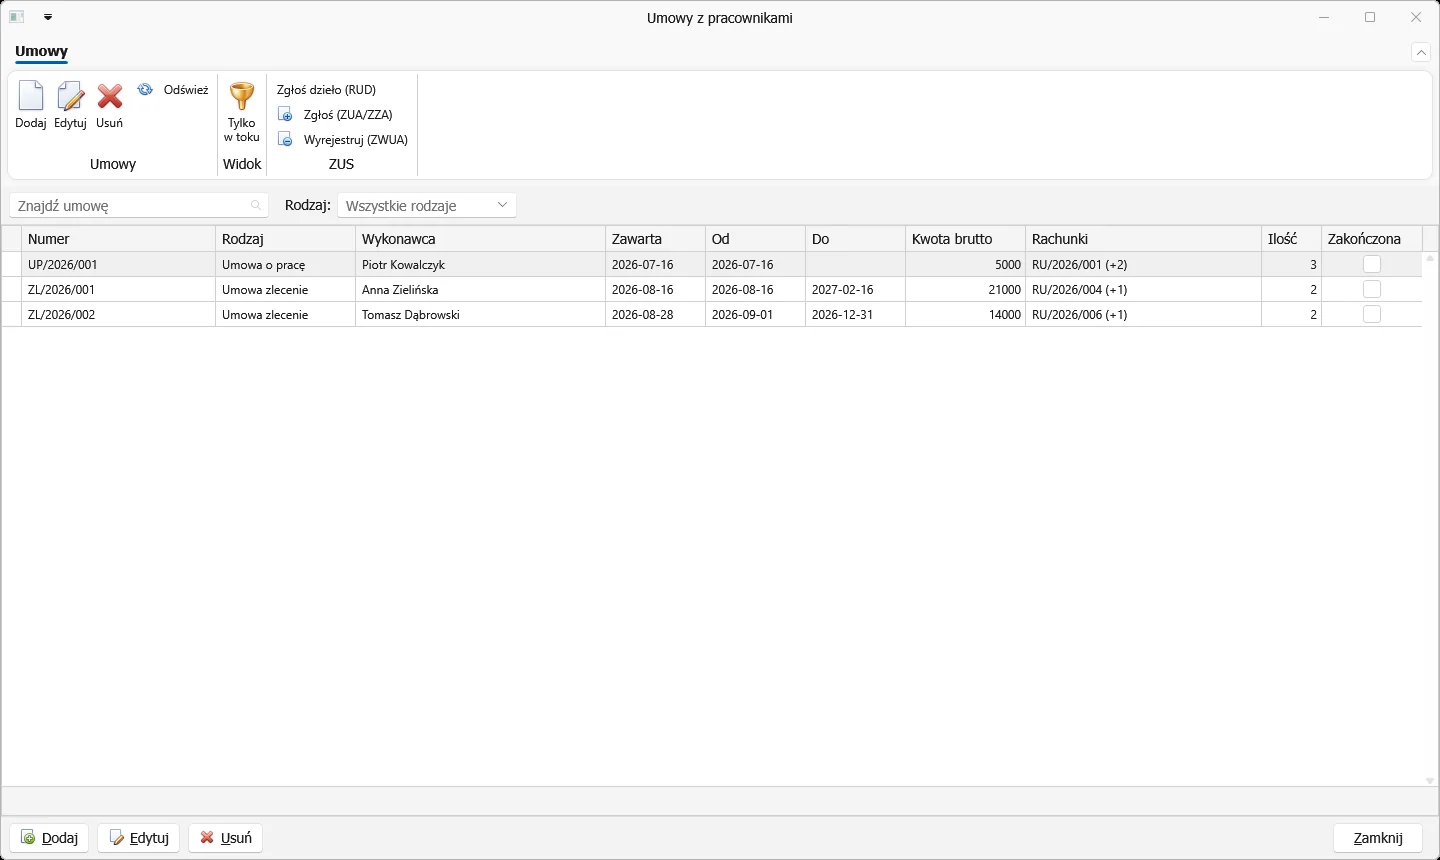Toggle Zakończona checkbox for ZL/2026/002

tap(1372, 315)
